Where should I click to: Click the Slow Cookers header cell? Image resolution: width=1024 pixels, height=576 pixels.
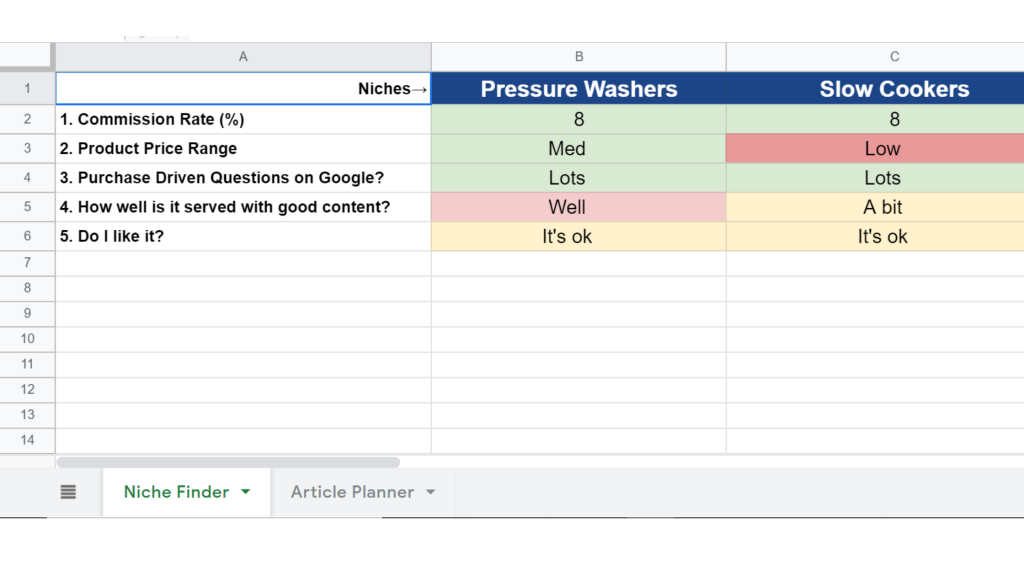coord(894,89)
